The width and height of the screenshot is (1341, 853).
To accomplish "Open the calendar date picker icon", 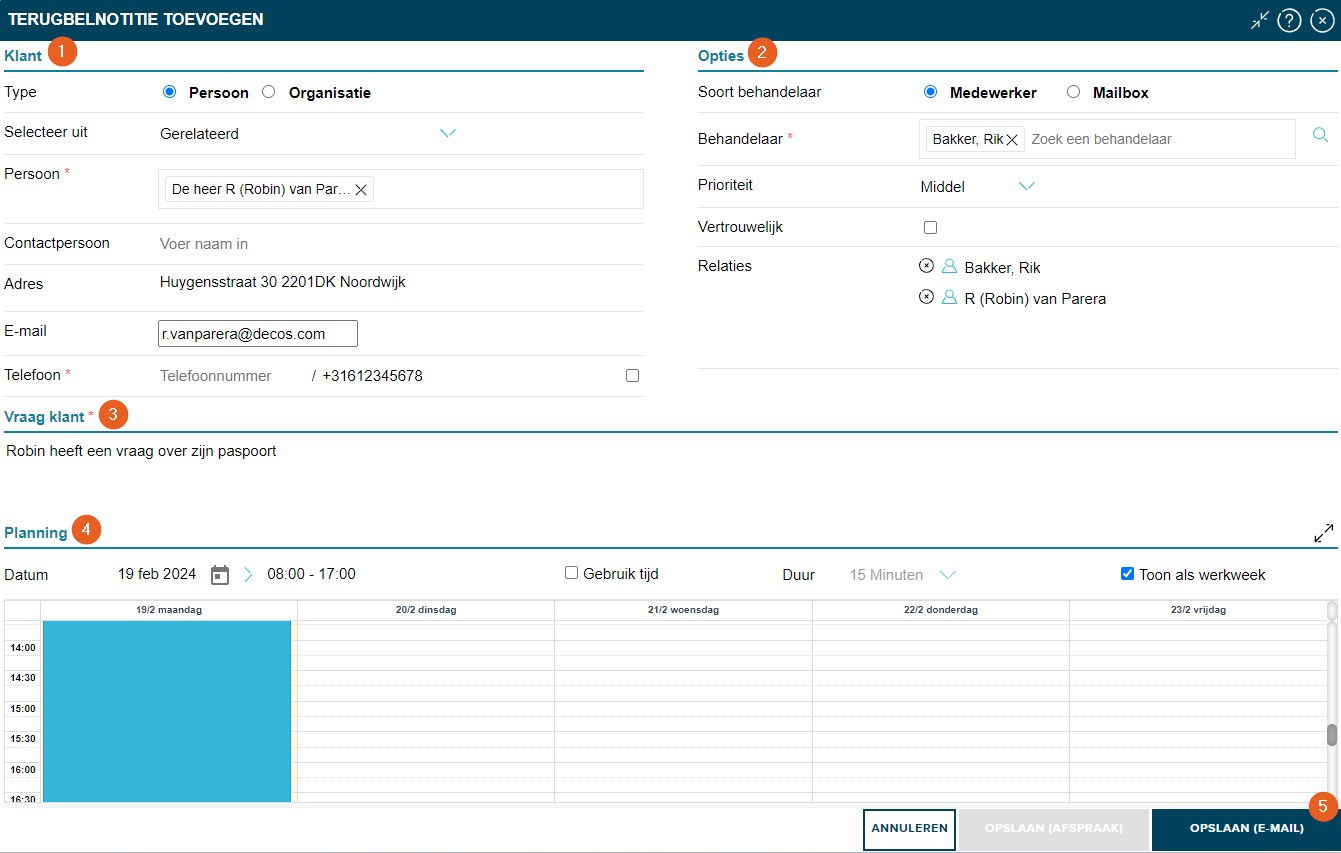I will pyautogui.click(x=220, y=575).
